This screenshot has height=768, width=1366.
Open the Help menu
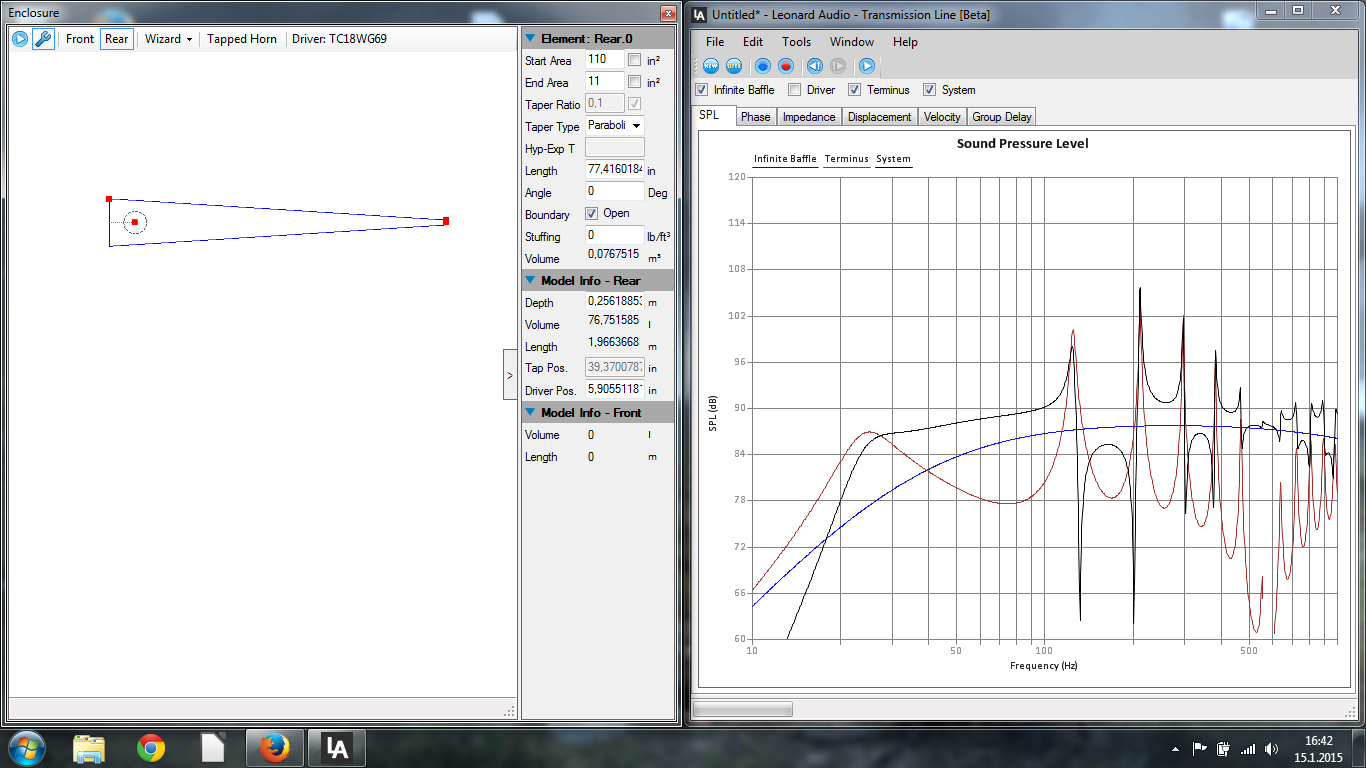click(905, 42)
